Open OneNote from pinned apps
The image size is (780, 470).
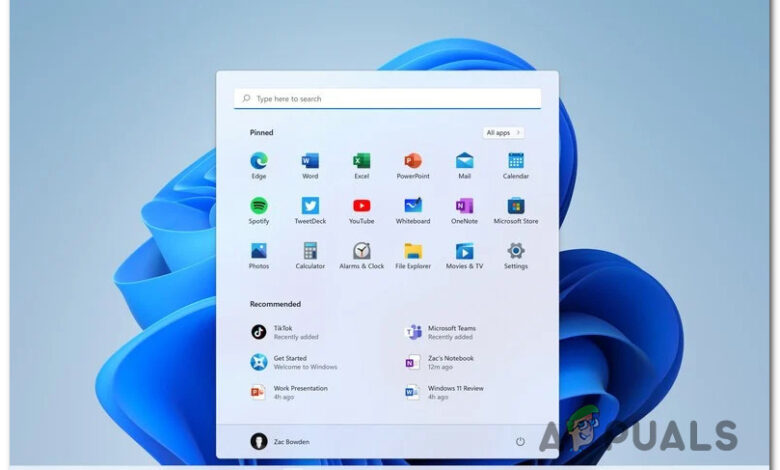tap(465, 206)
